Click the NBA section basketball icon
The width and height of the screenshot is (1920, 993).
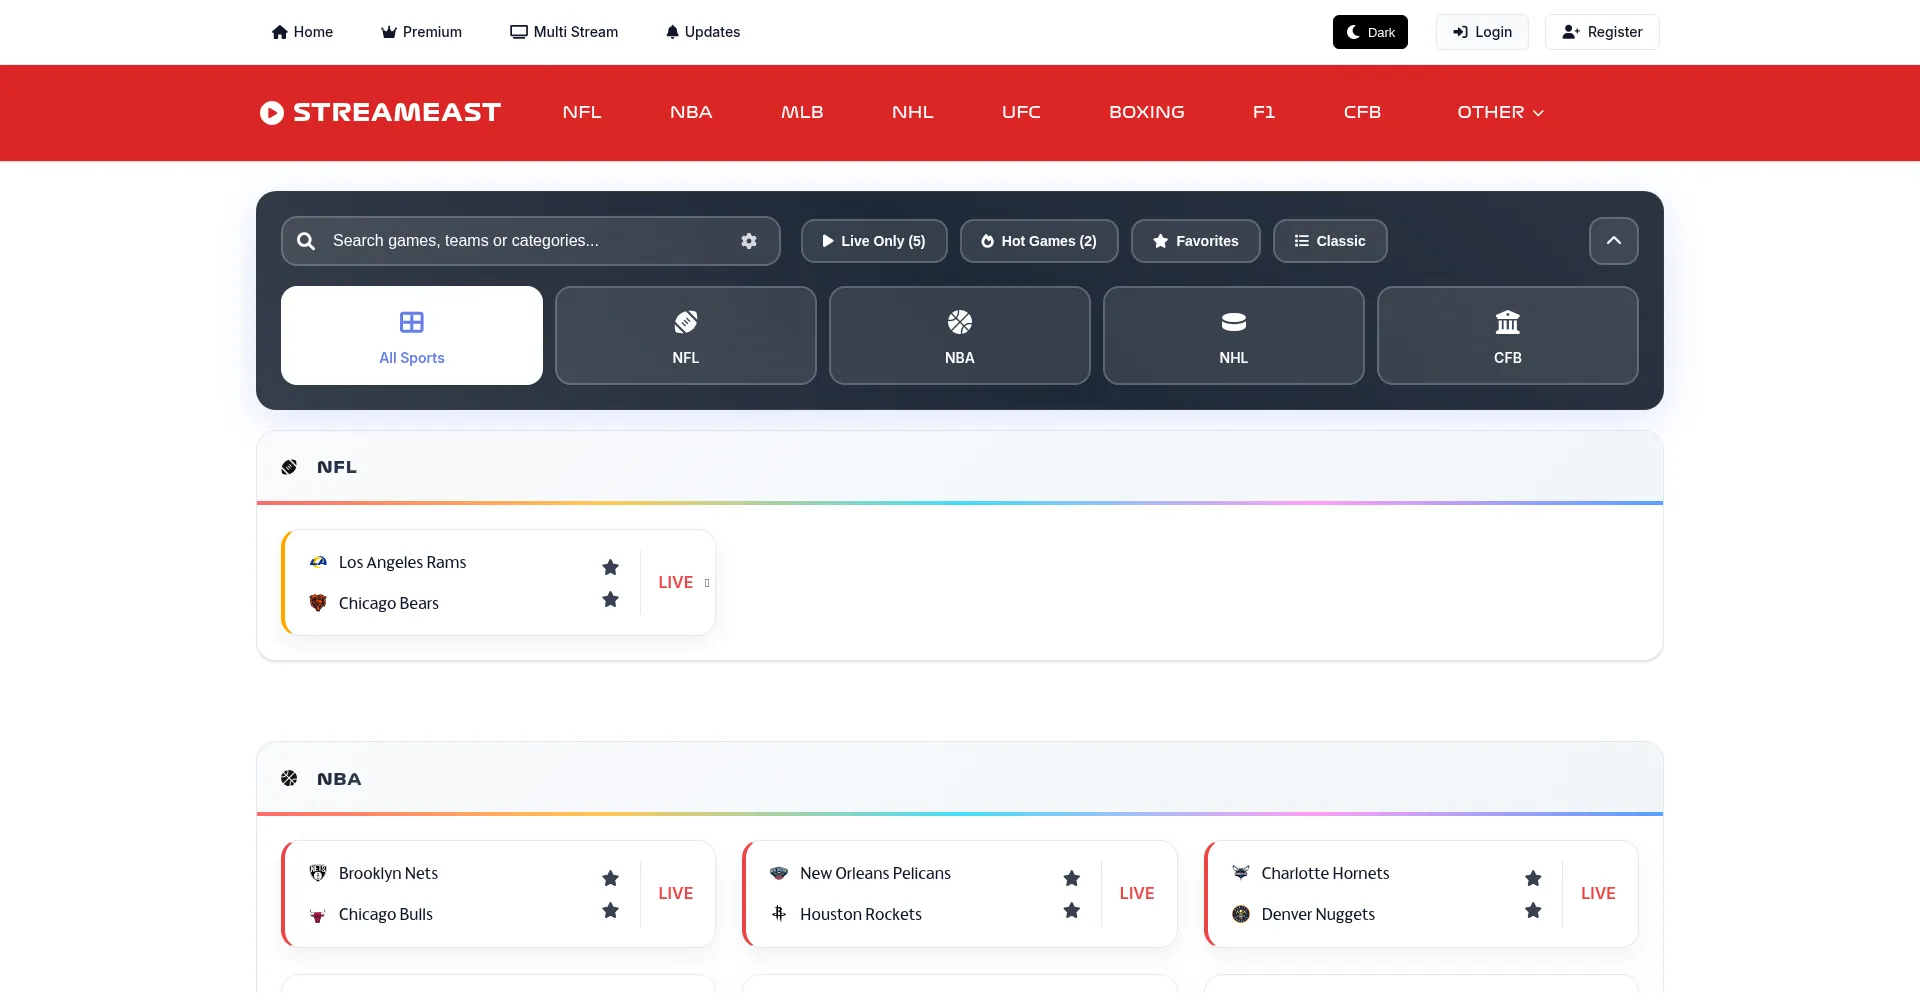[x=289, y=778]
